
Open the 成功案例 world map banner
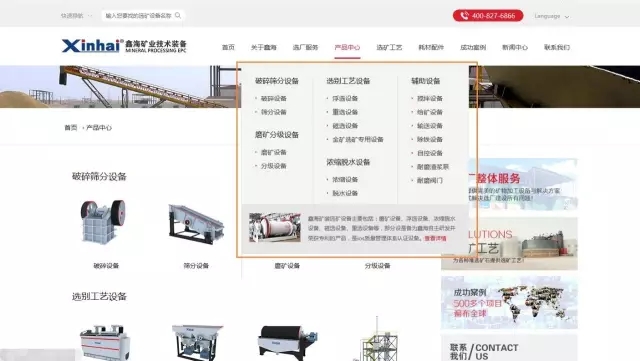[509, 302]
